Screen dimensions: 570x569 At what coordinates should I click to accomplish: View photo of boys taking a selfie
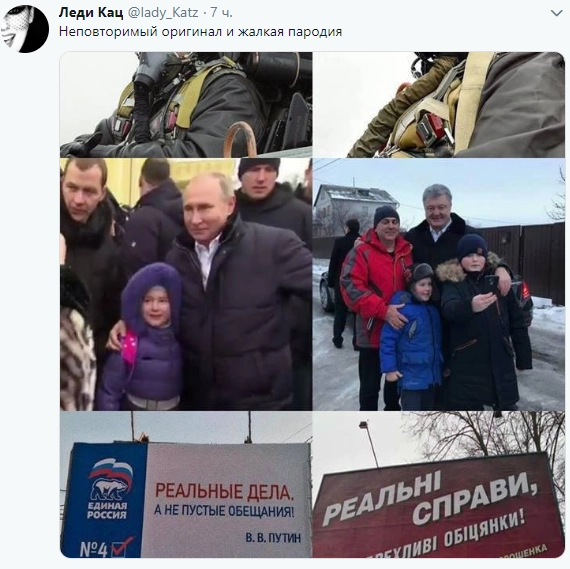[439, 284]
